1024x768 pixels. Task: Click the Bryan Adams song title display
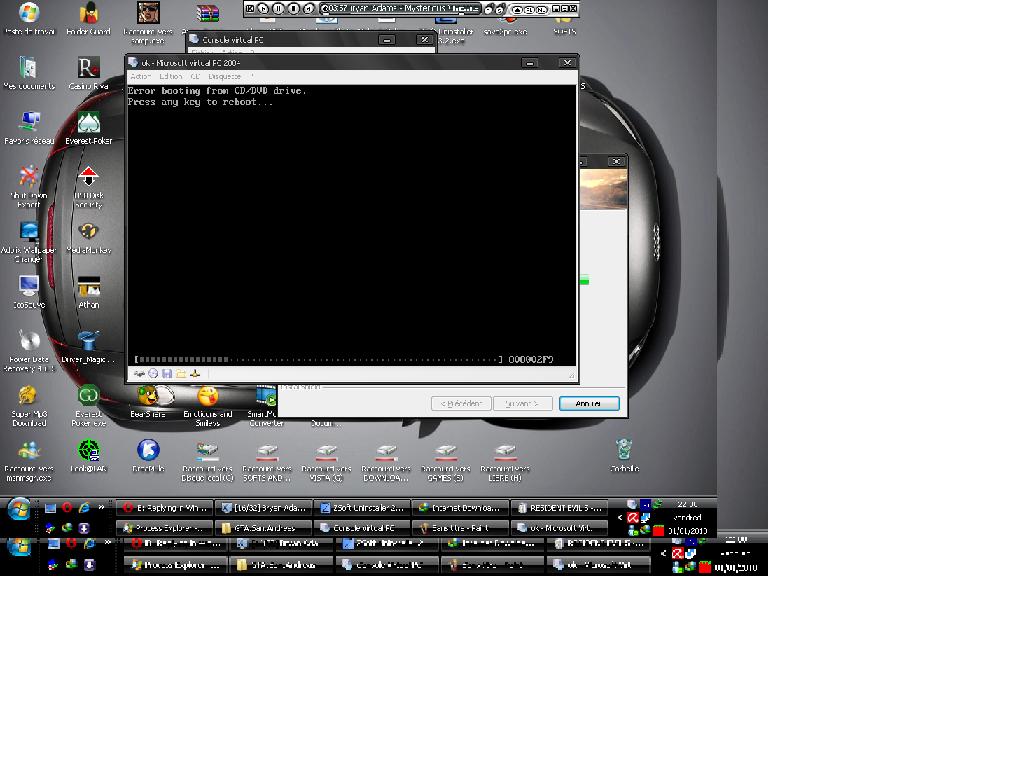click(400, 8)
